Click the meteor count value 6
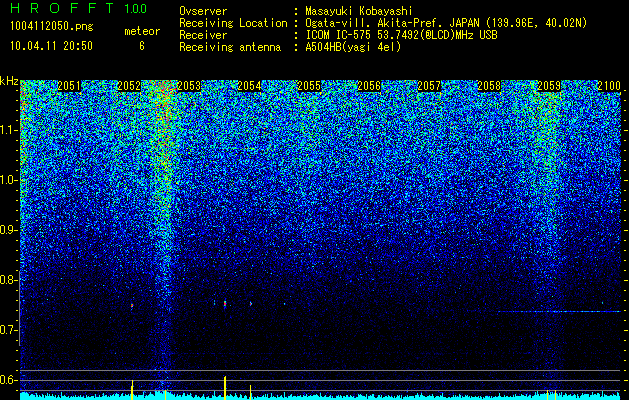 click(x=142, y=46)
